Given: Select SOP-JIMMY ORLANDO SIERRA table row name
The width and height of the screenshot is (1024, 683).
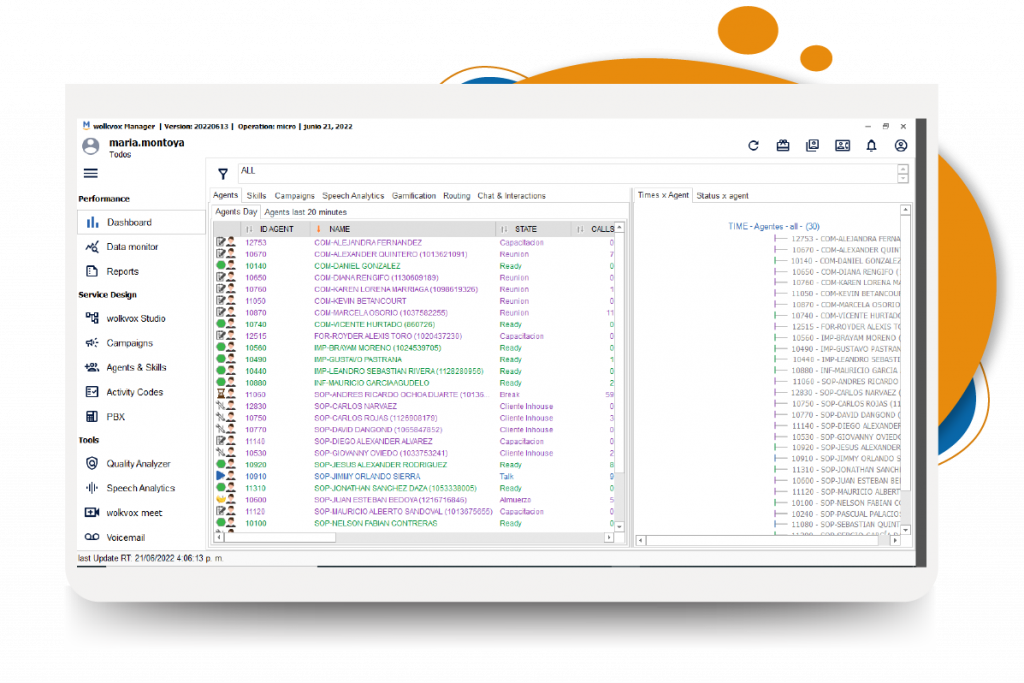Looking at the screenshot, I should pos(367,477).
